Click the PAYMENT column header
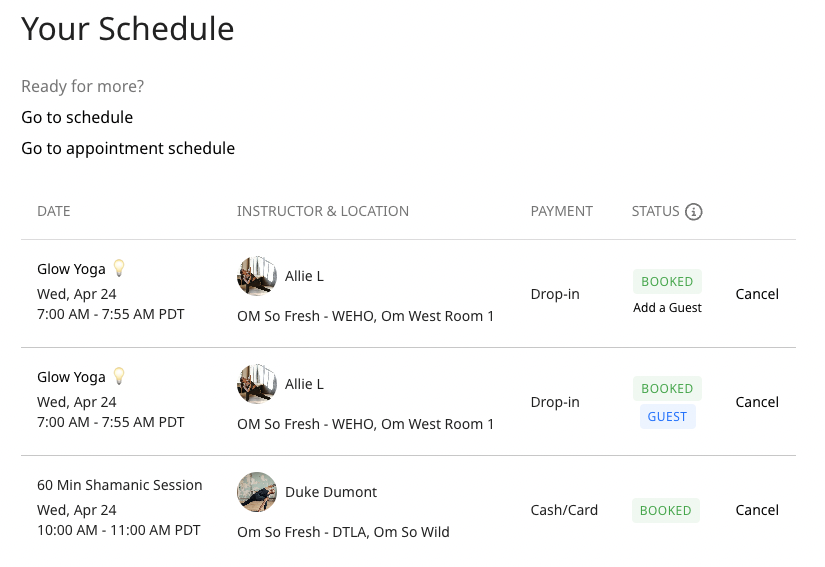The height and width of the screenshot is (567, 825). coord(562,212)
